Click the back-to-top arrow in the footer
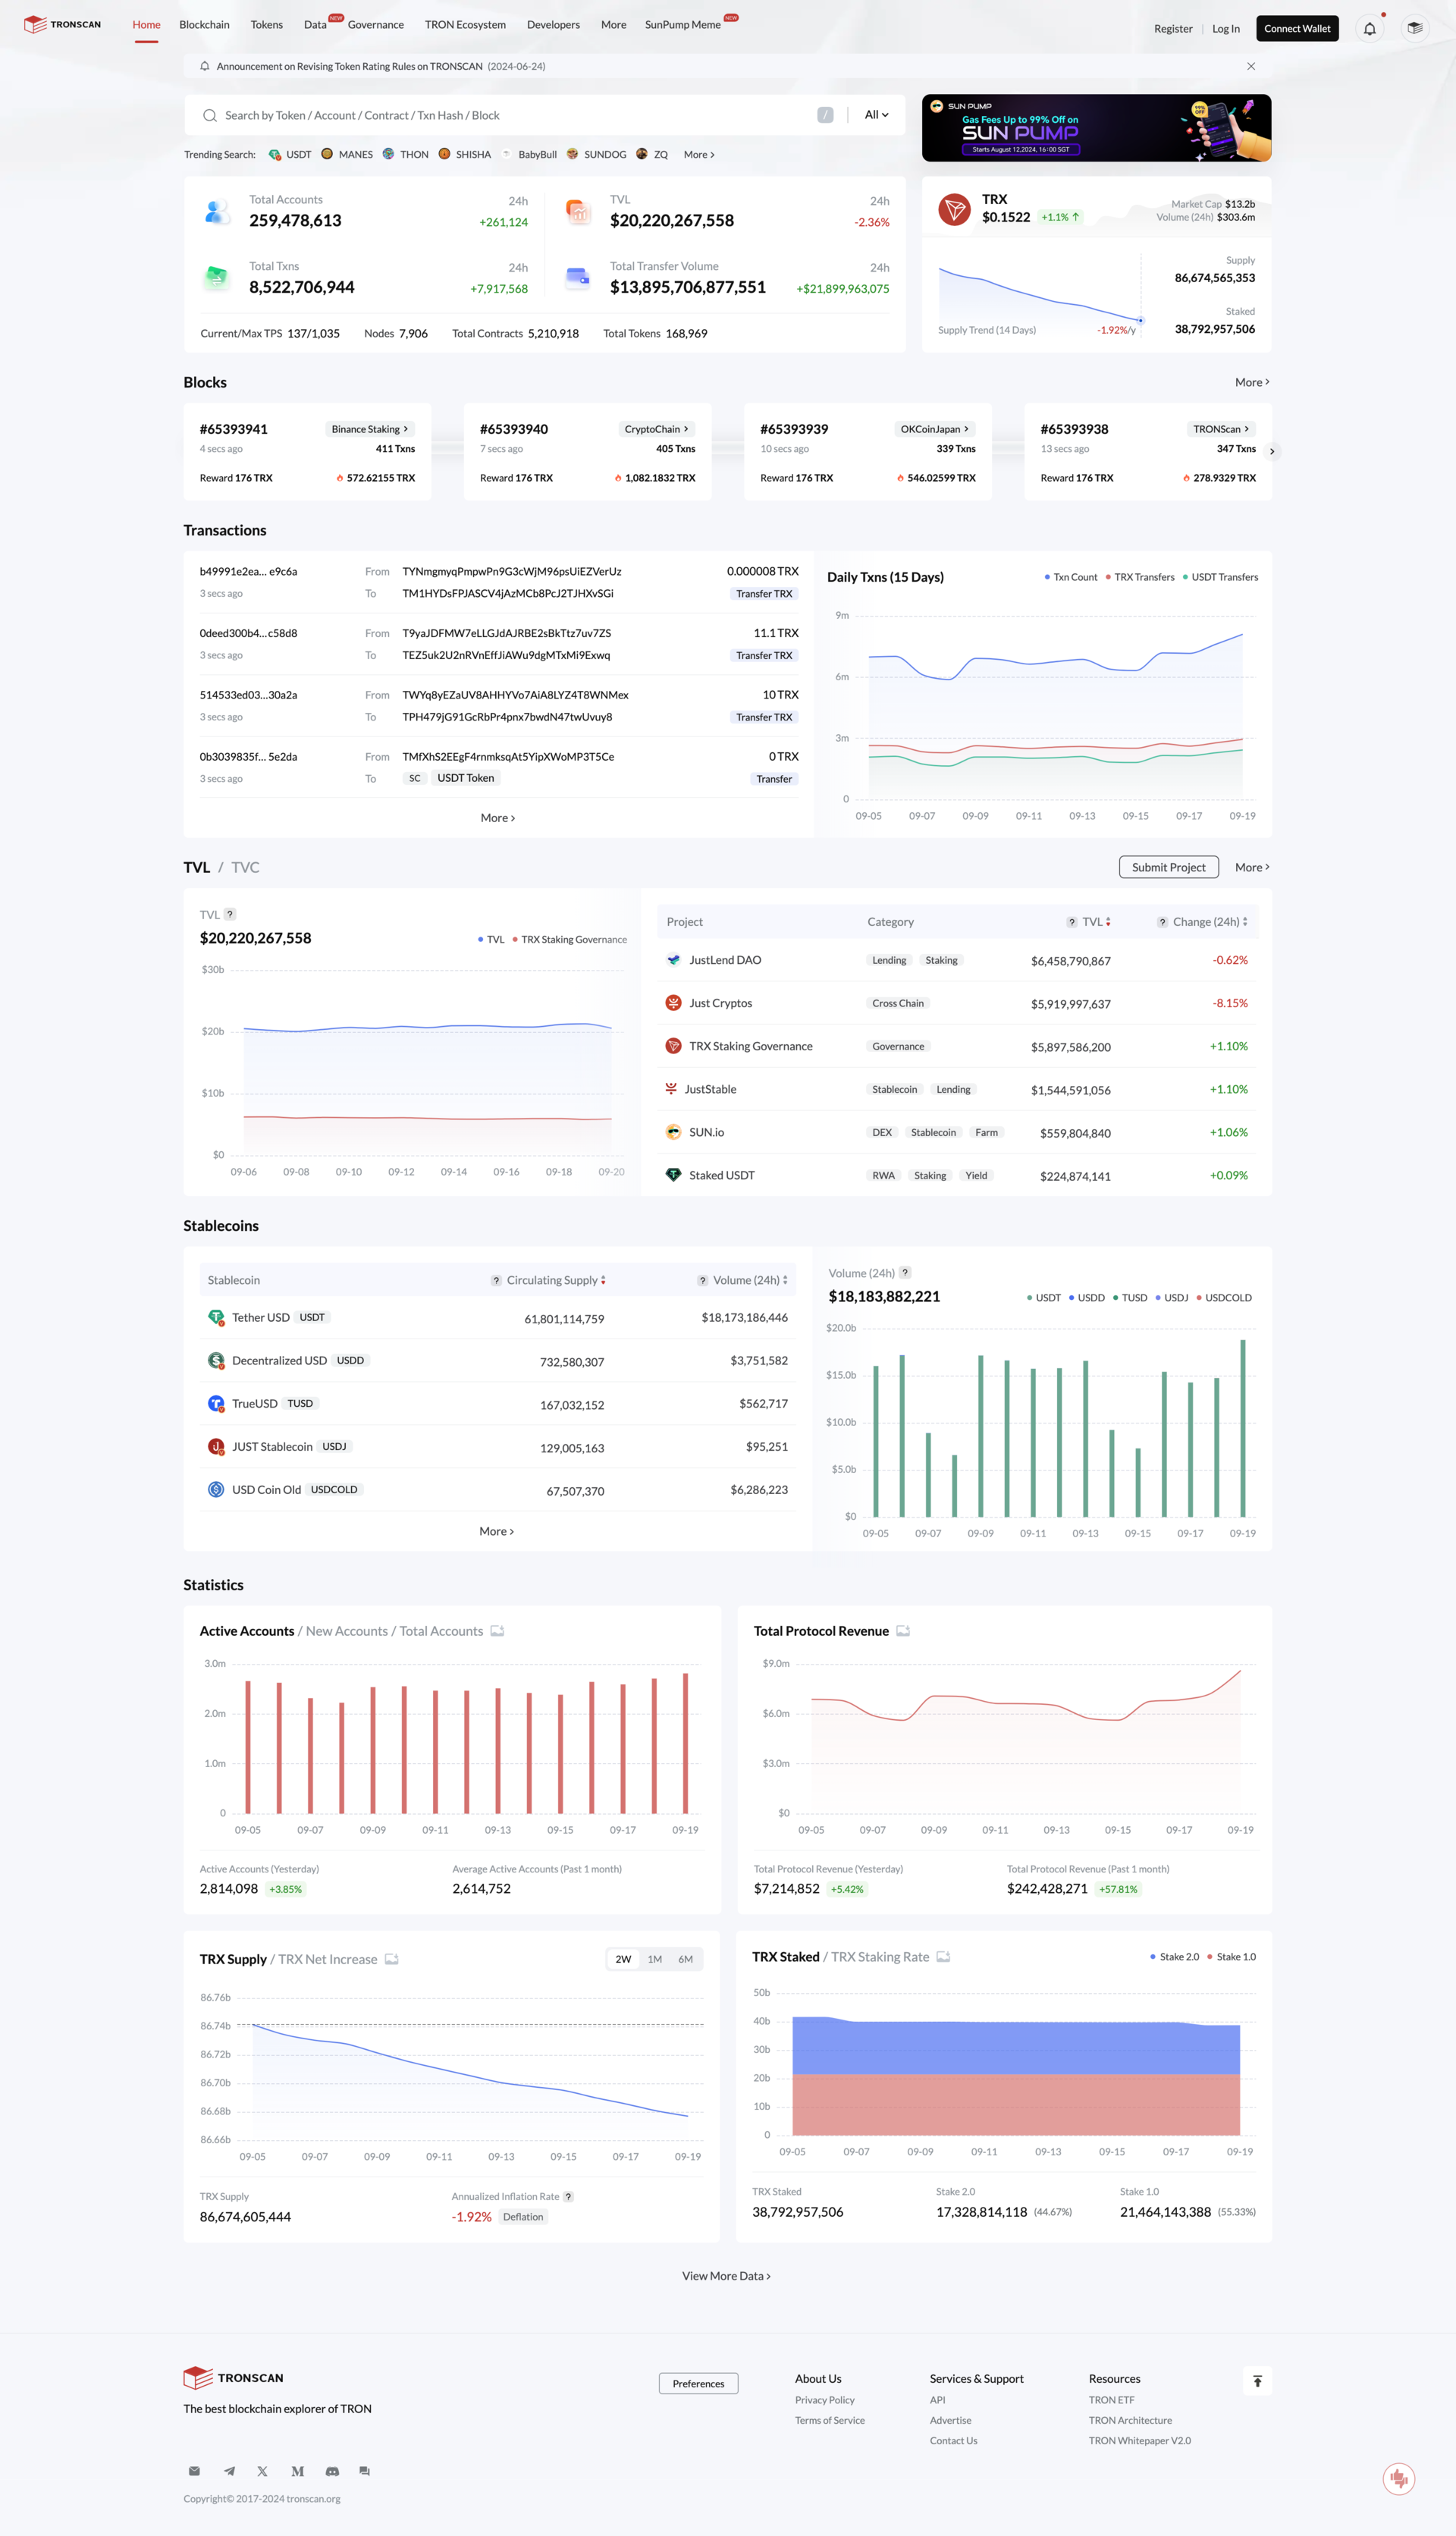This screenshot has width=1456, height=2536. coord(1258,2380)
